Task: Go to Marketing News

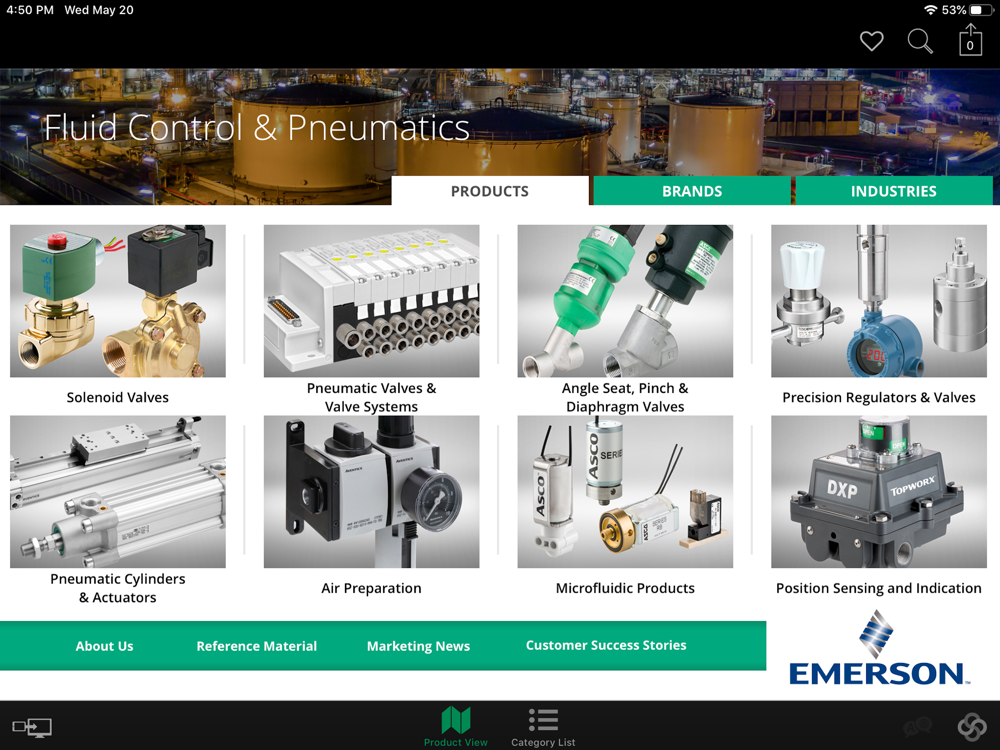Action: [x=418, y=645]
